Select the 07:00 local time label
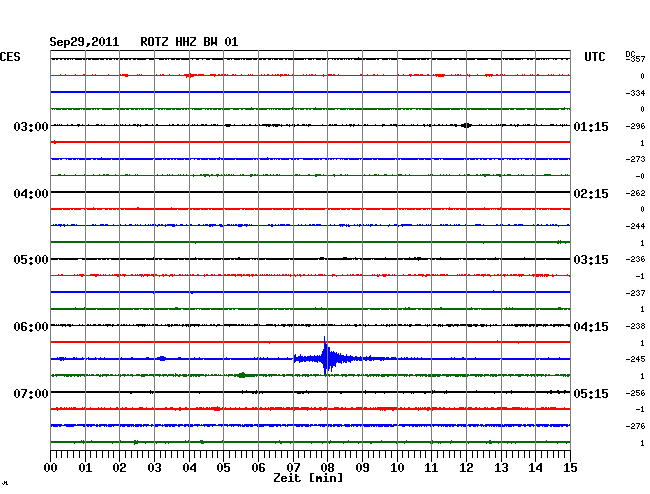 (31, 393)
